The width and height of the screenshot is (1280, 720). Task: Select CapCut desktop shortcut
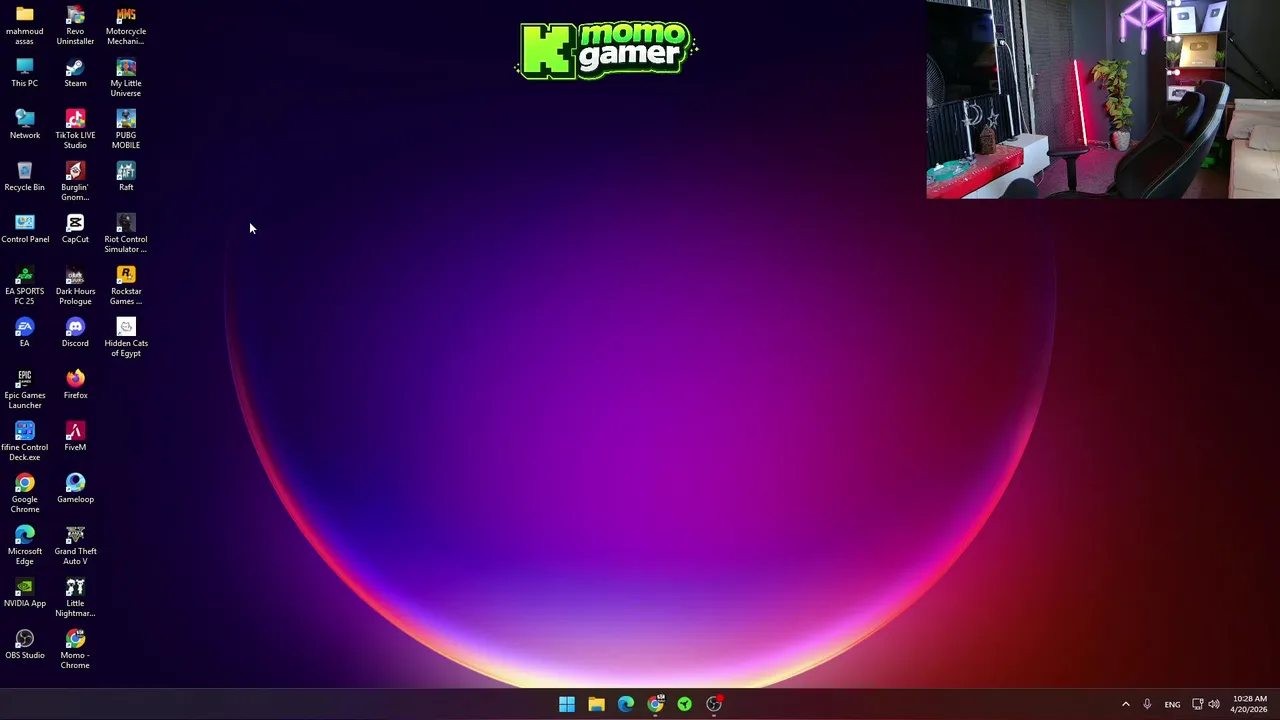[75, 229]
